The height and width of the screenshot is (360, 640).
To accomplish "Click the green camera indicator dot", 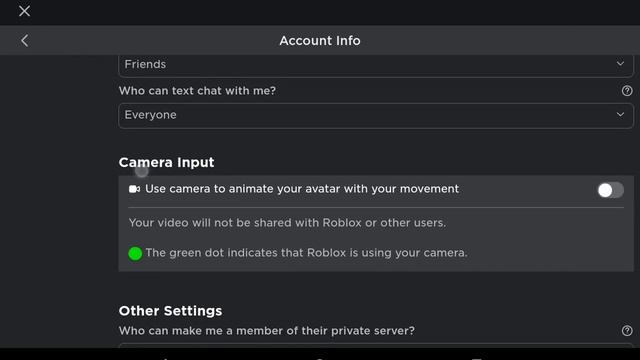I will [135, 253].
